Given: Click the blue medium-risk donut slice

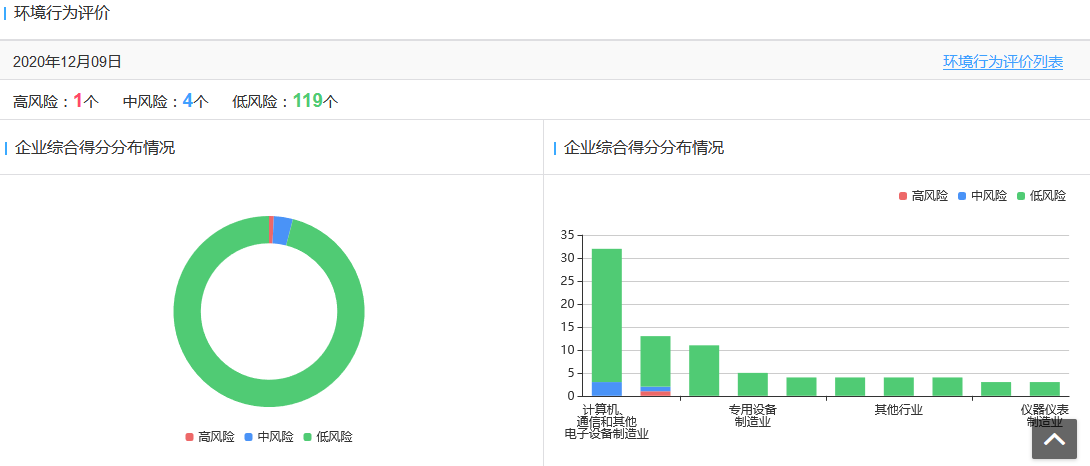Looking at the screenshot, I should coord(282,231).
